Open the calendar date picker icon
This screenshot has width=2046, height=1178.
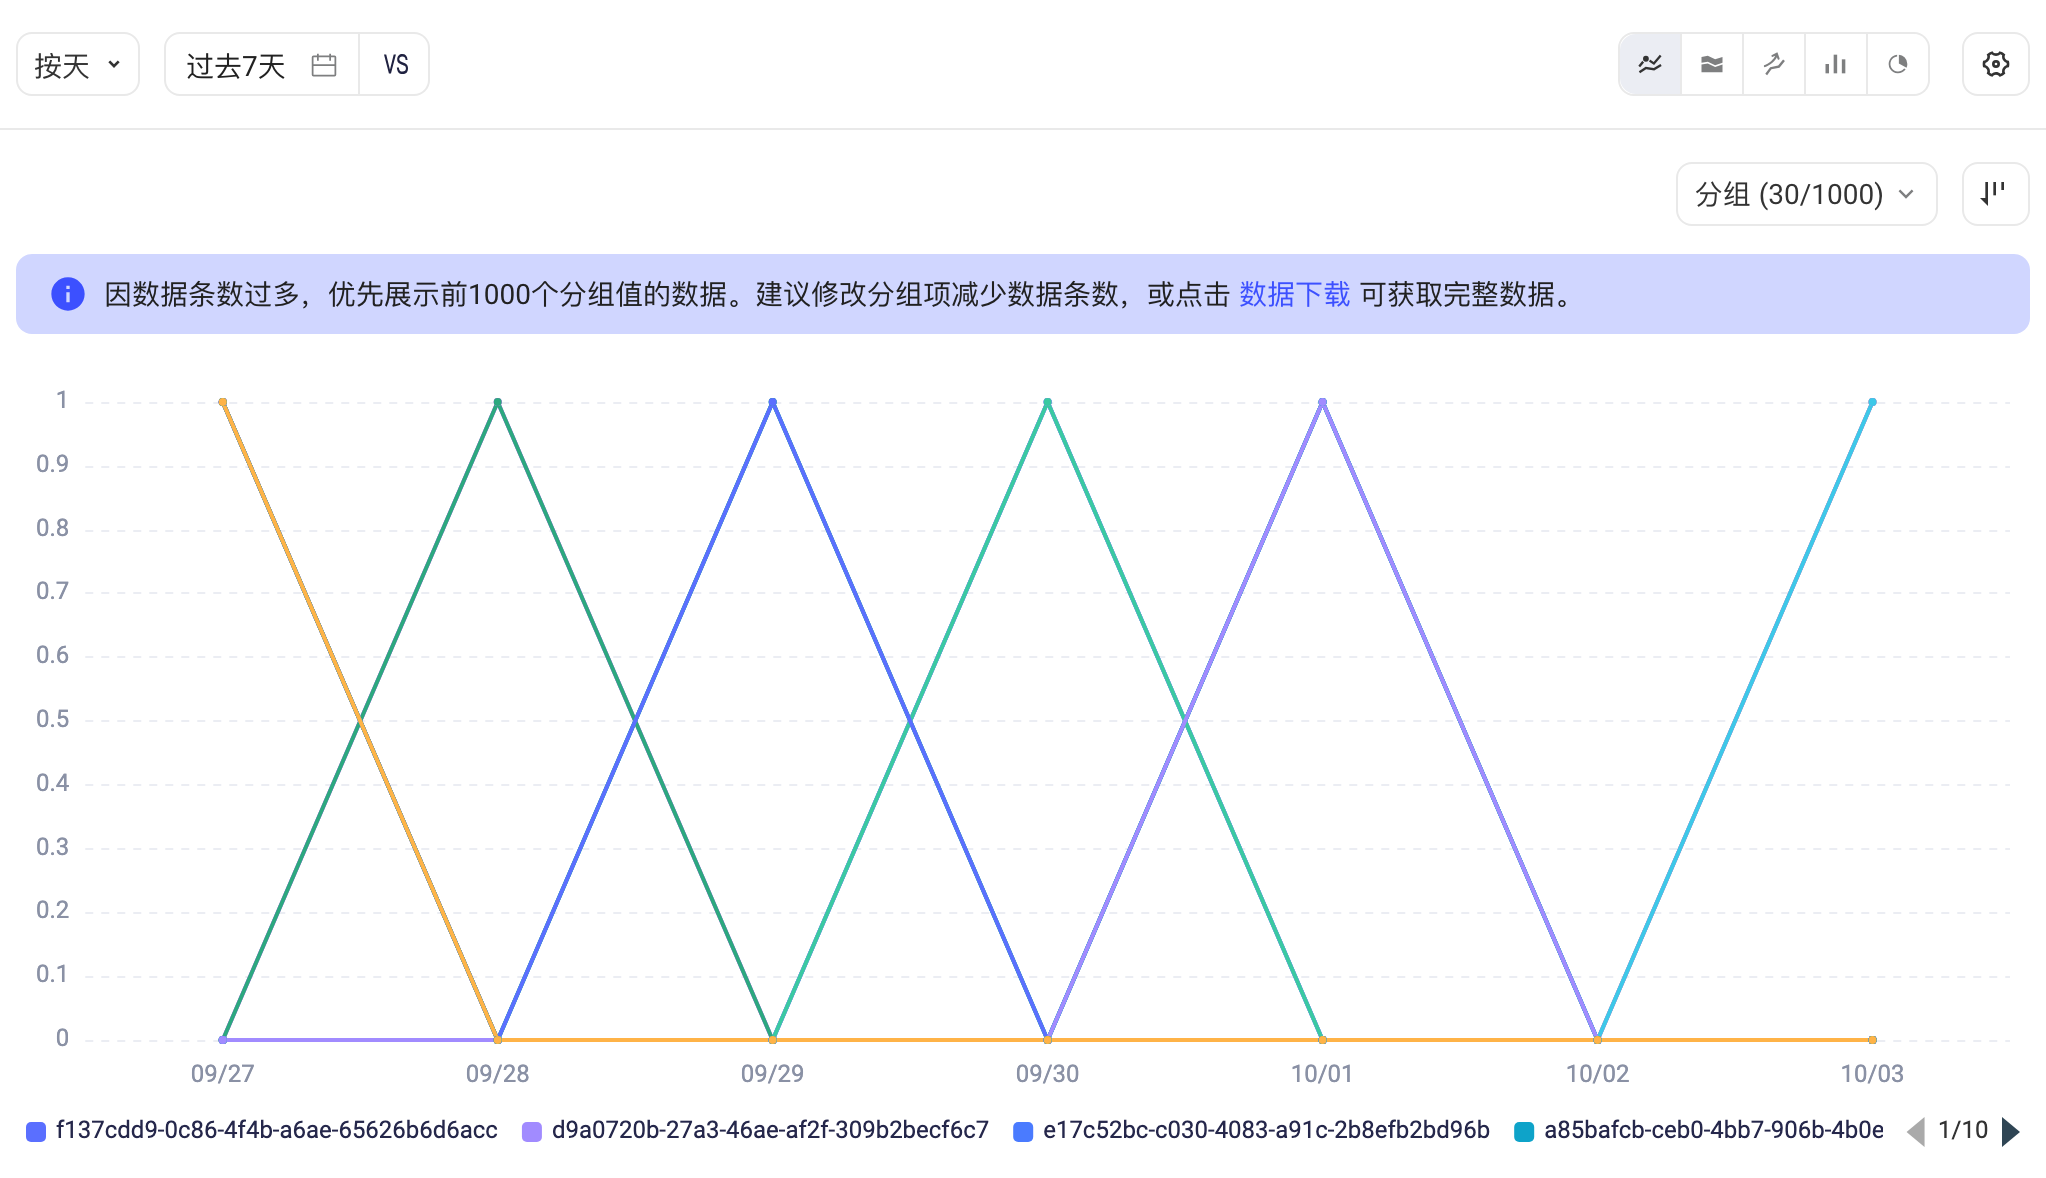[324, 65]
